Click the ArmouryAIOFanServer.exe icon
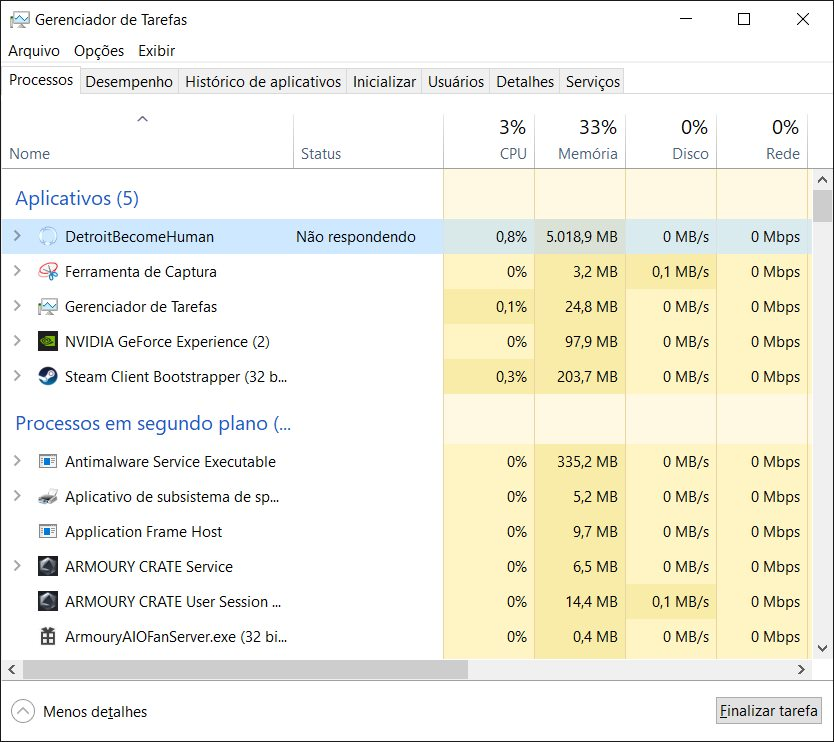 tap(48, 636)
